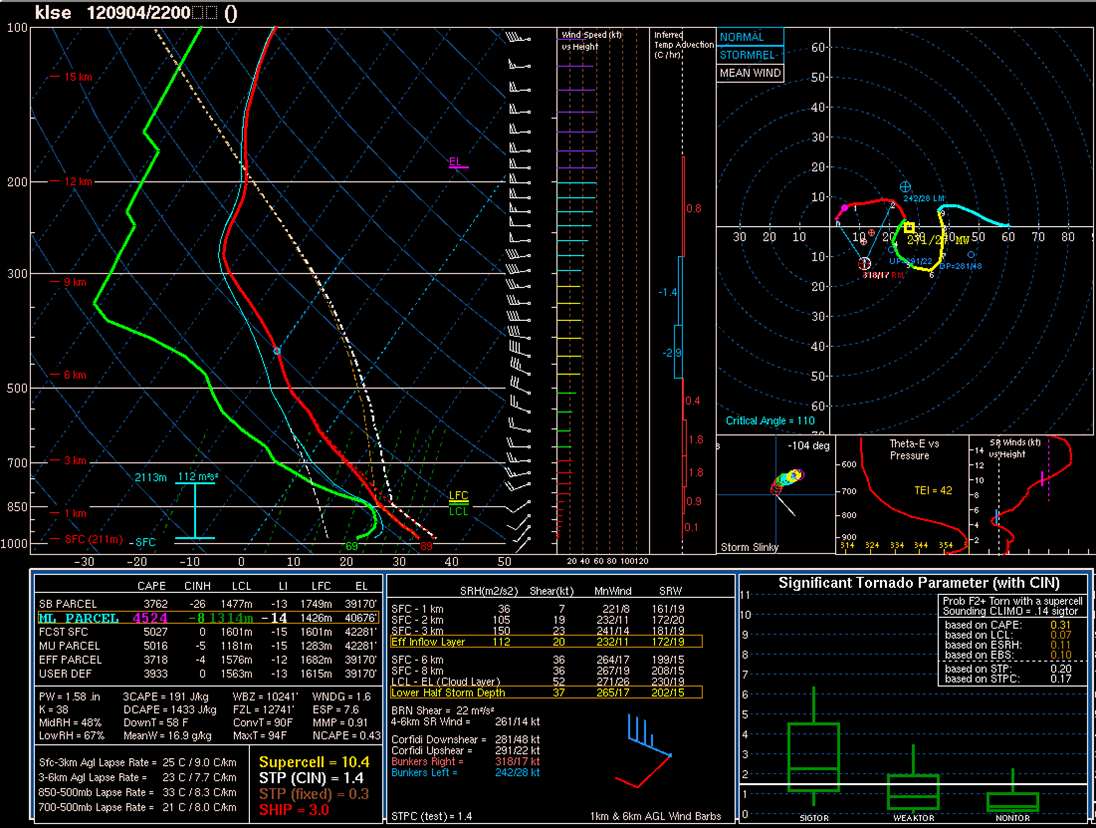Choose the MU PARCEL row
This screenshot has height=828, width=1096.
[208, 646]
